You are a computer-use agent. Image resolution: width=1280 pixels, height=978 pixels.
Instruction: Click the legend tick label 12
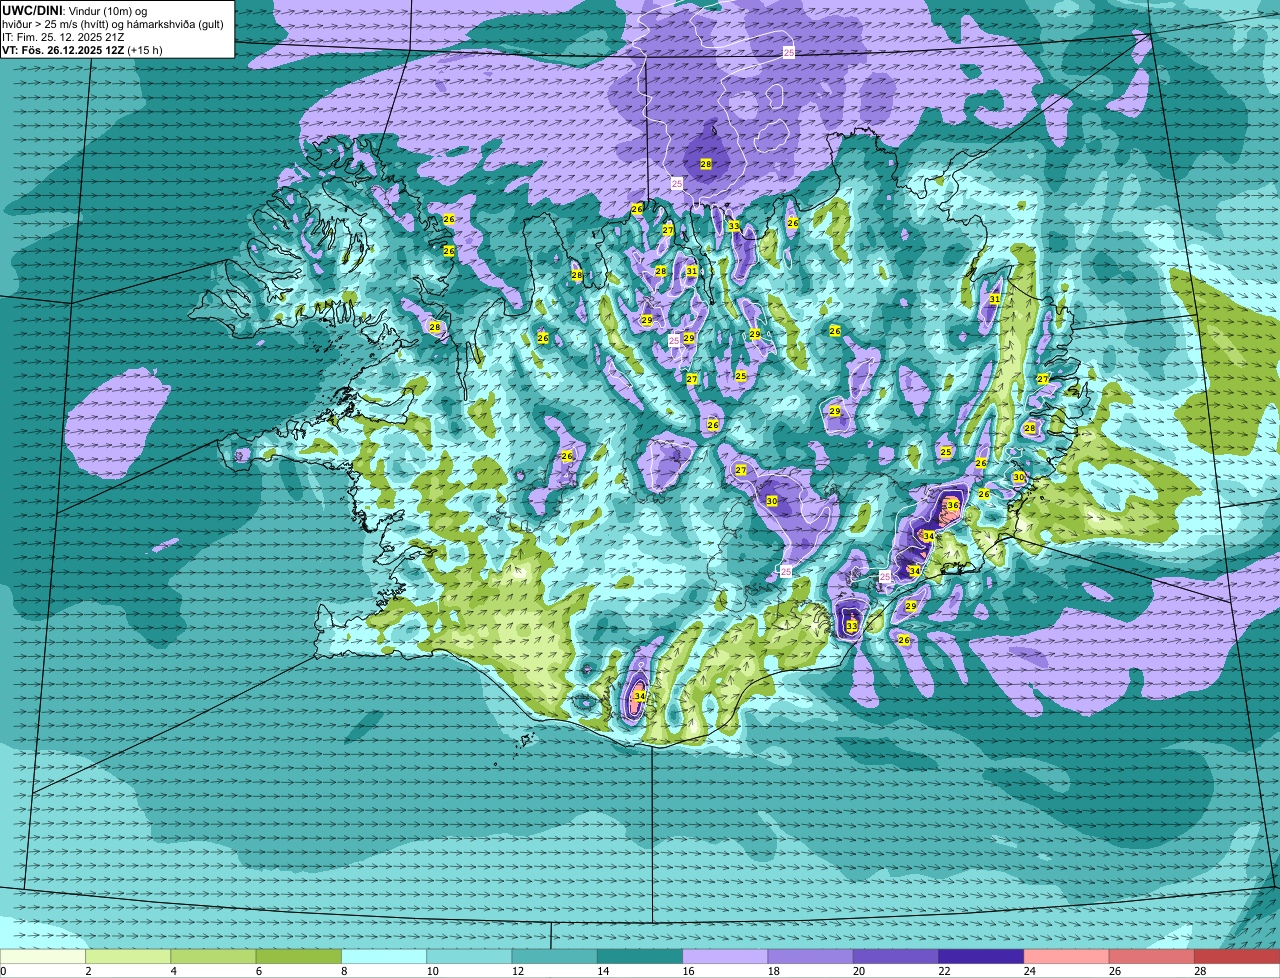518,971
